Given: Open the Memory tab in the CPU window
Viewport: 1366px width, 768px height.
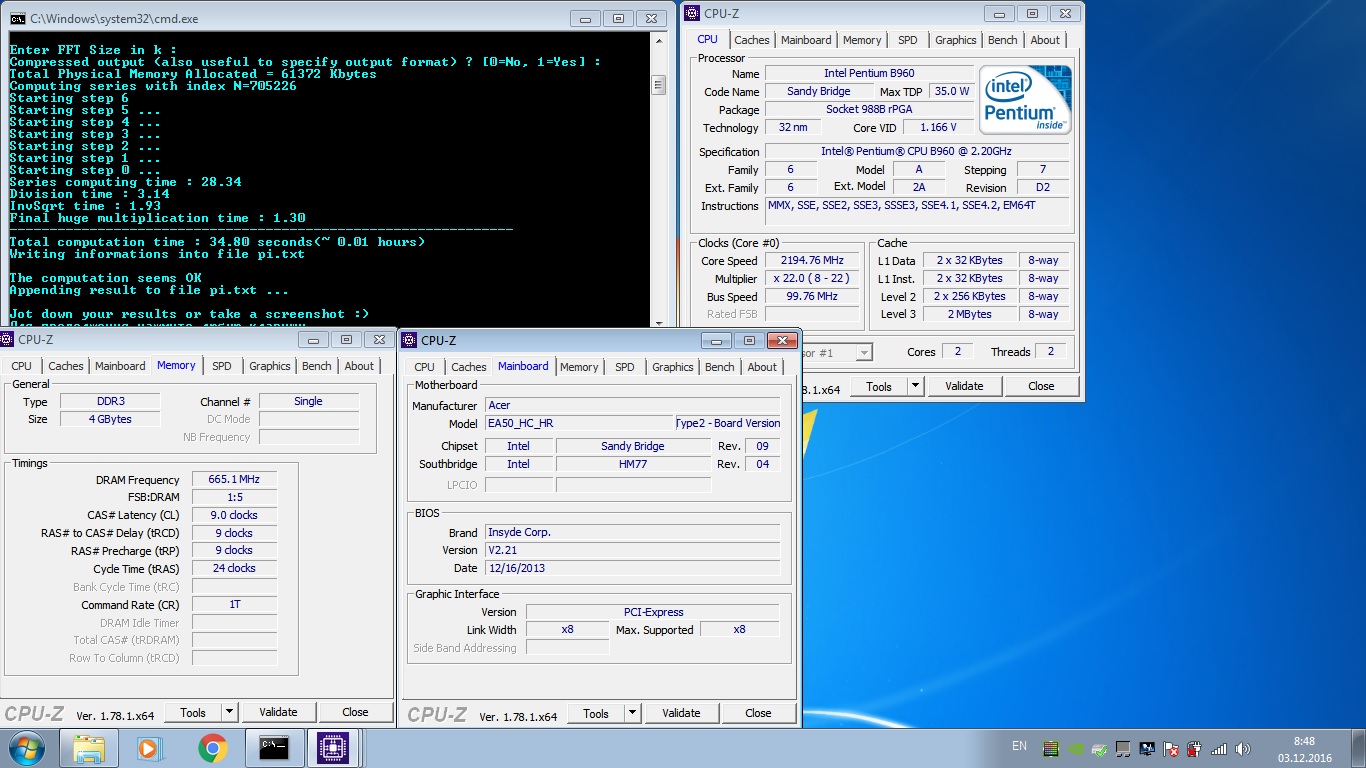Looking at the screenshot, I should 862,40.
